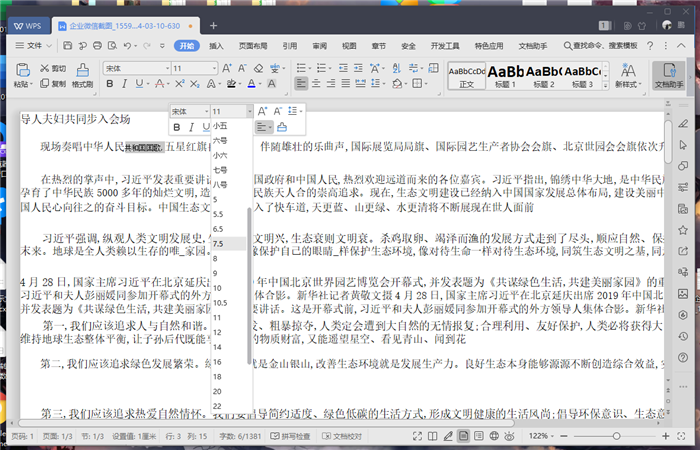The height and width of the screenshot is (450, 700).
Task: Open ribbon font name dropdown 宋体
Action: click(x=168, y=68)
